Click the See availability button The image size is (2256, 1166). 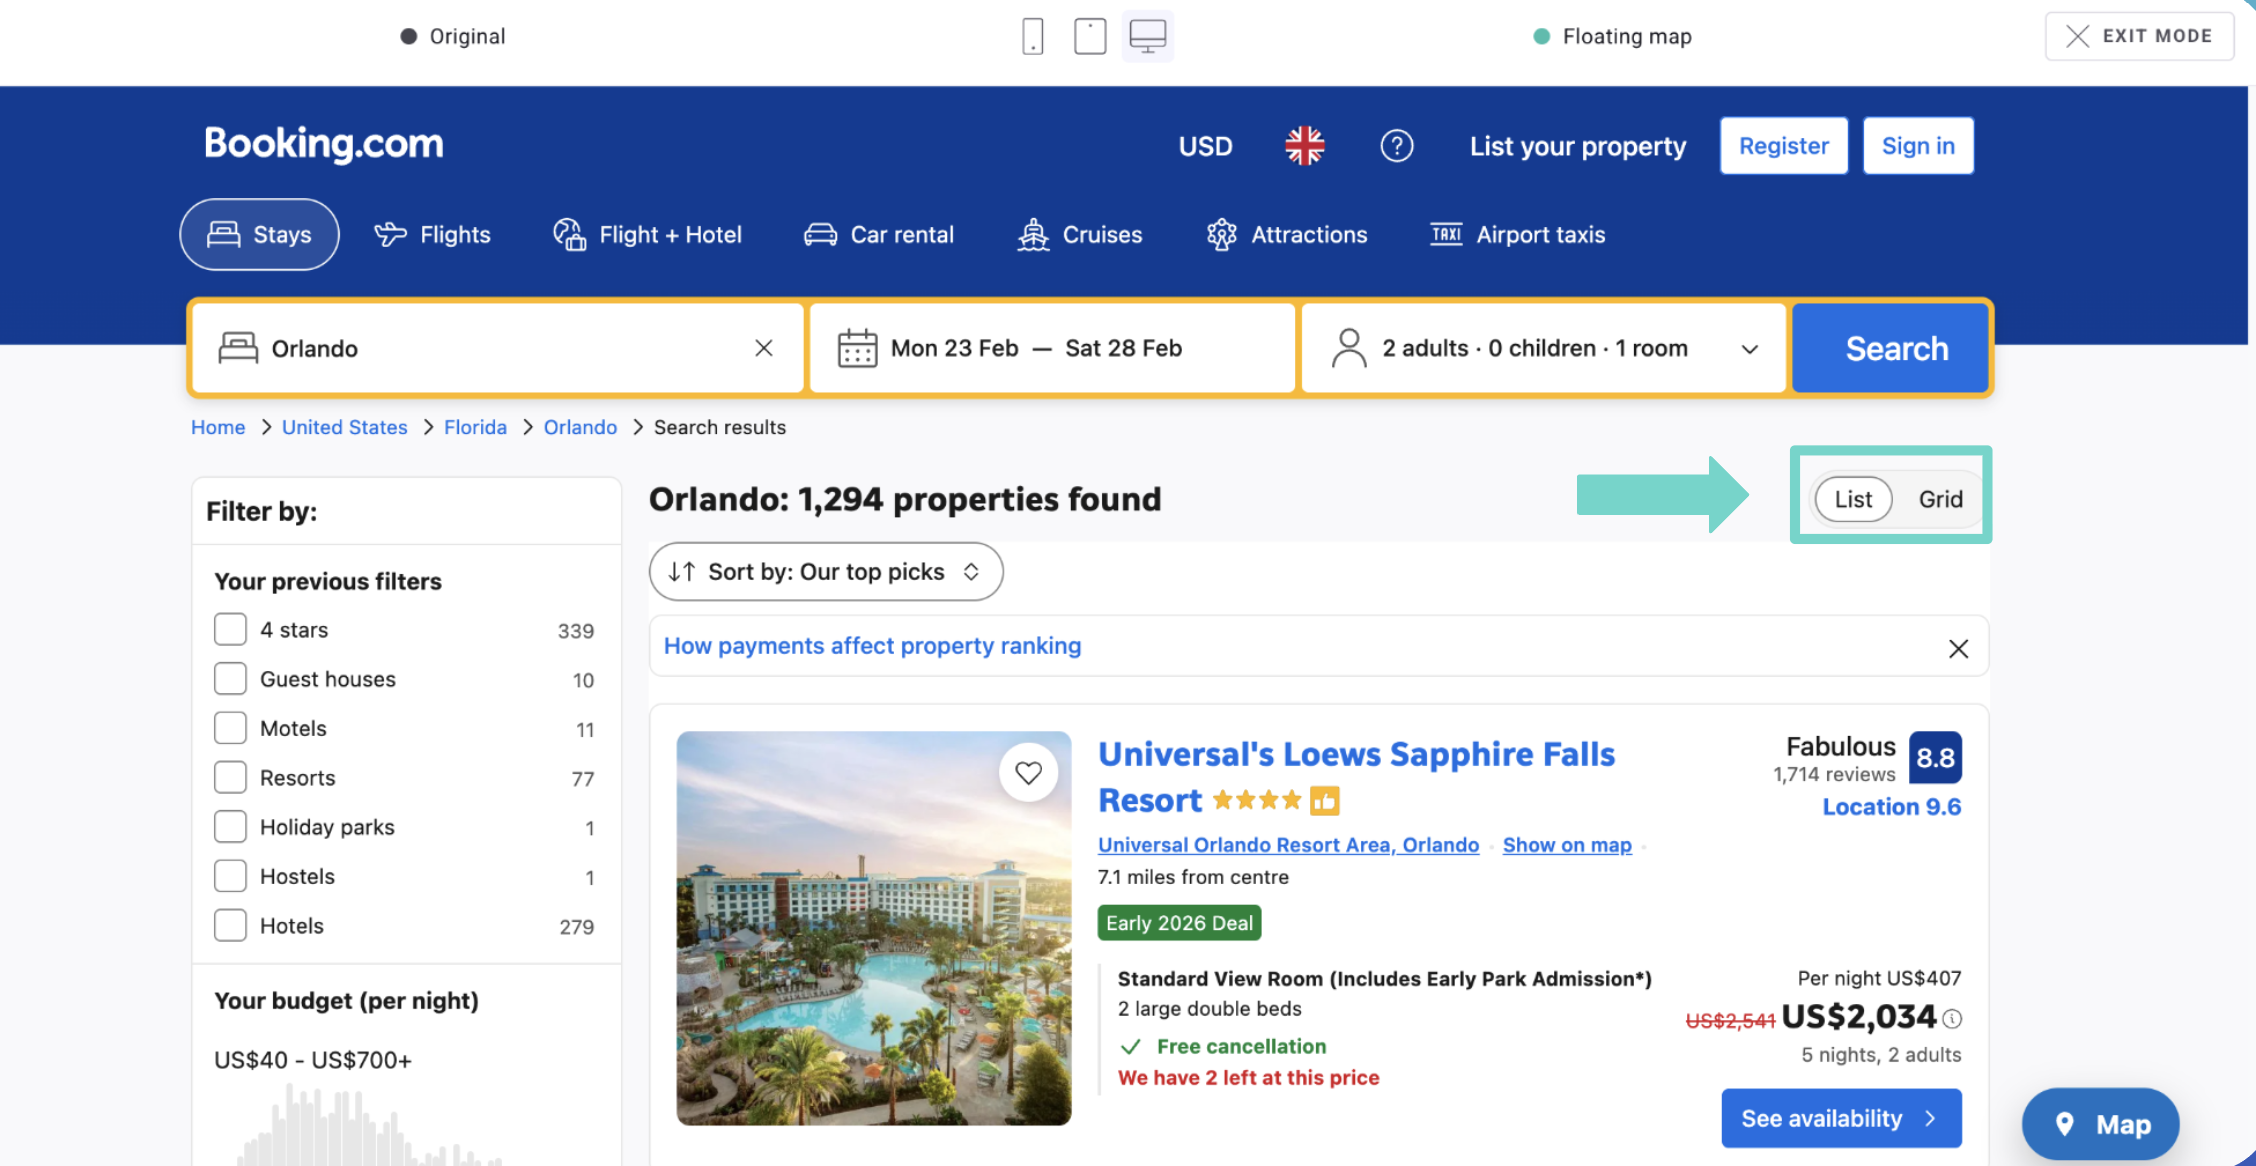coord(1840,1118)
